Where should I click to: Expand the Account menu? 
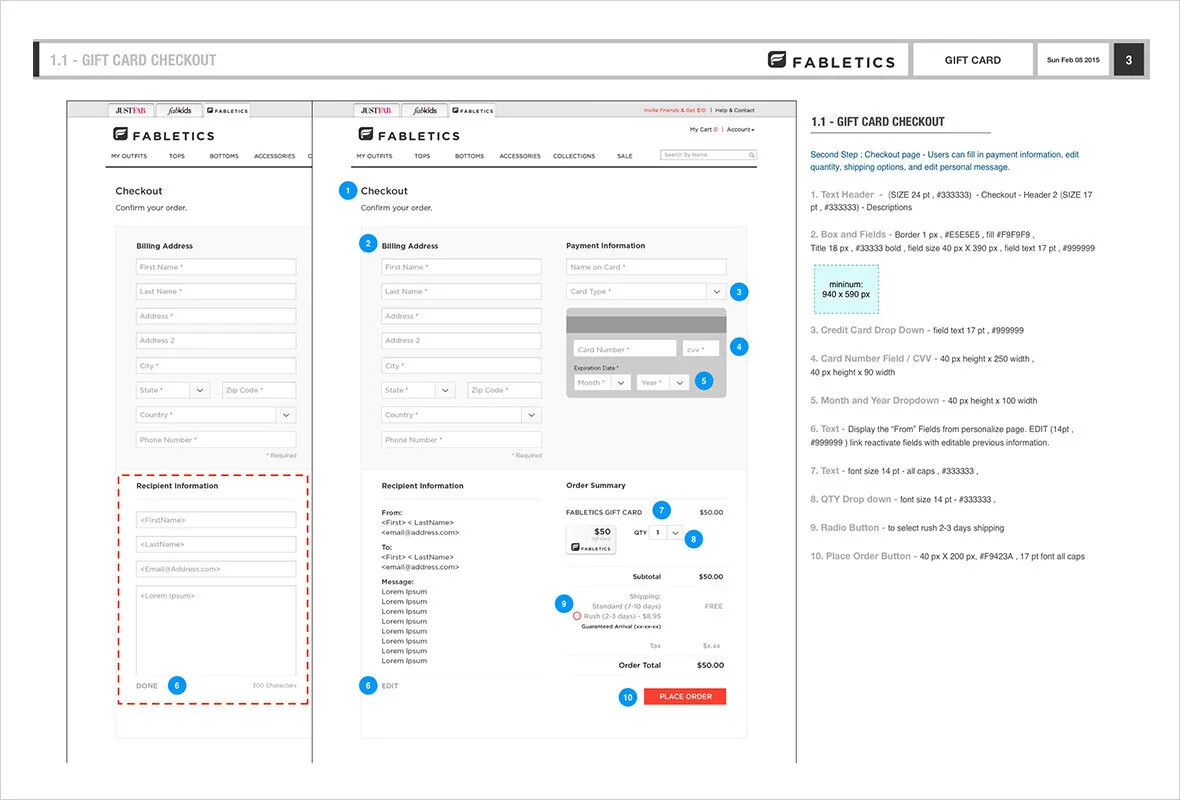tap(741, 129)
